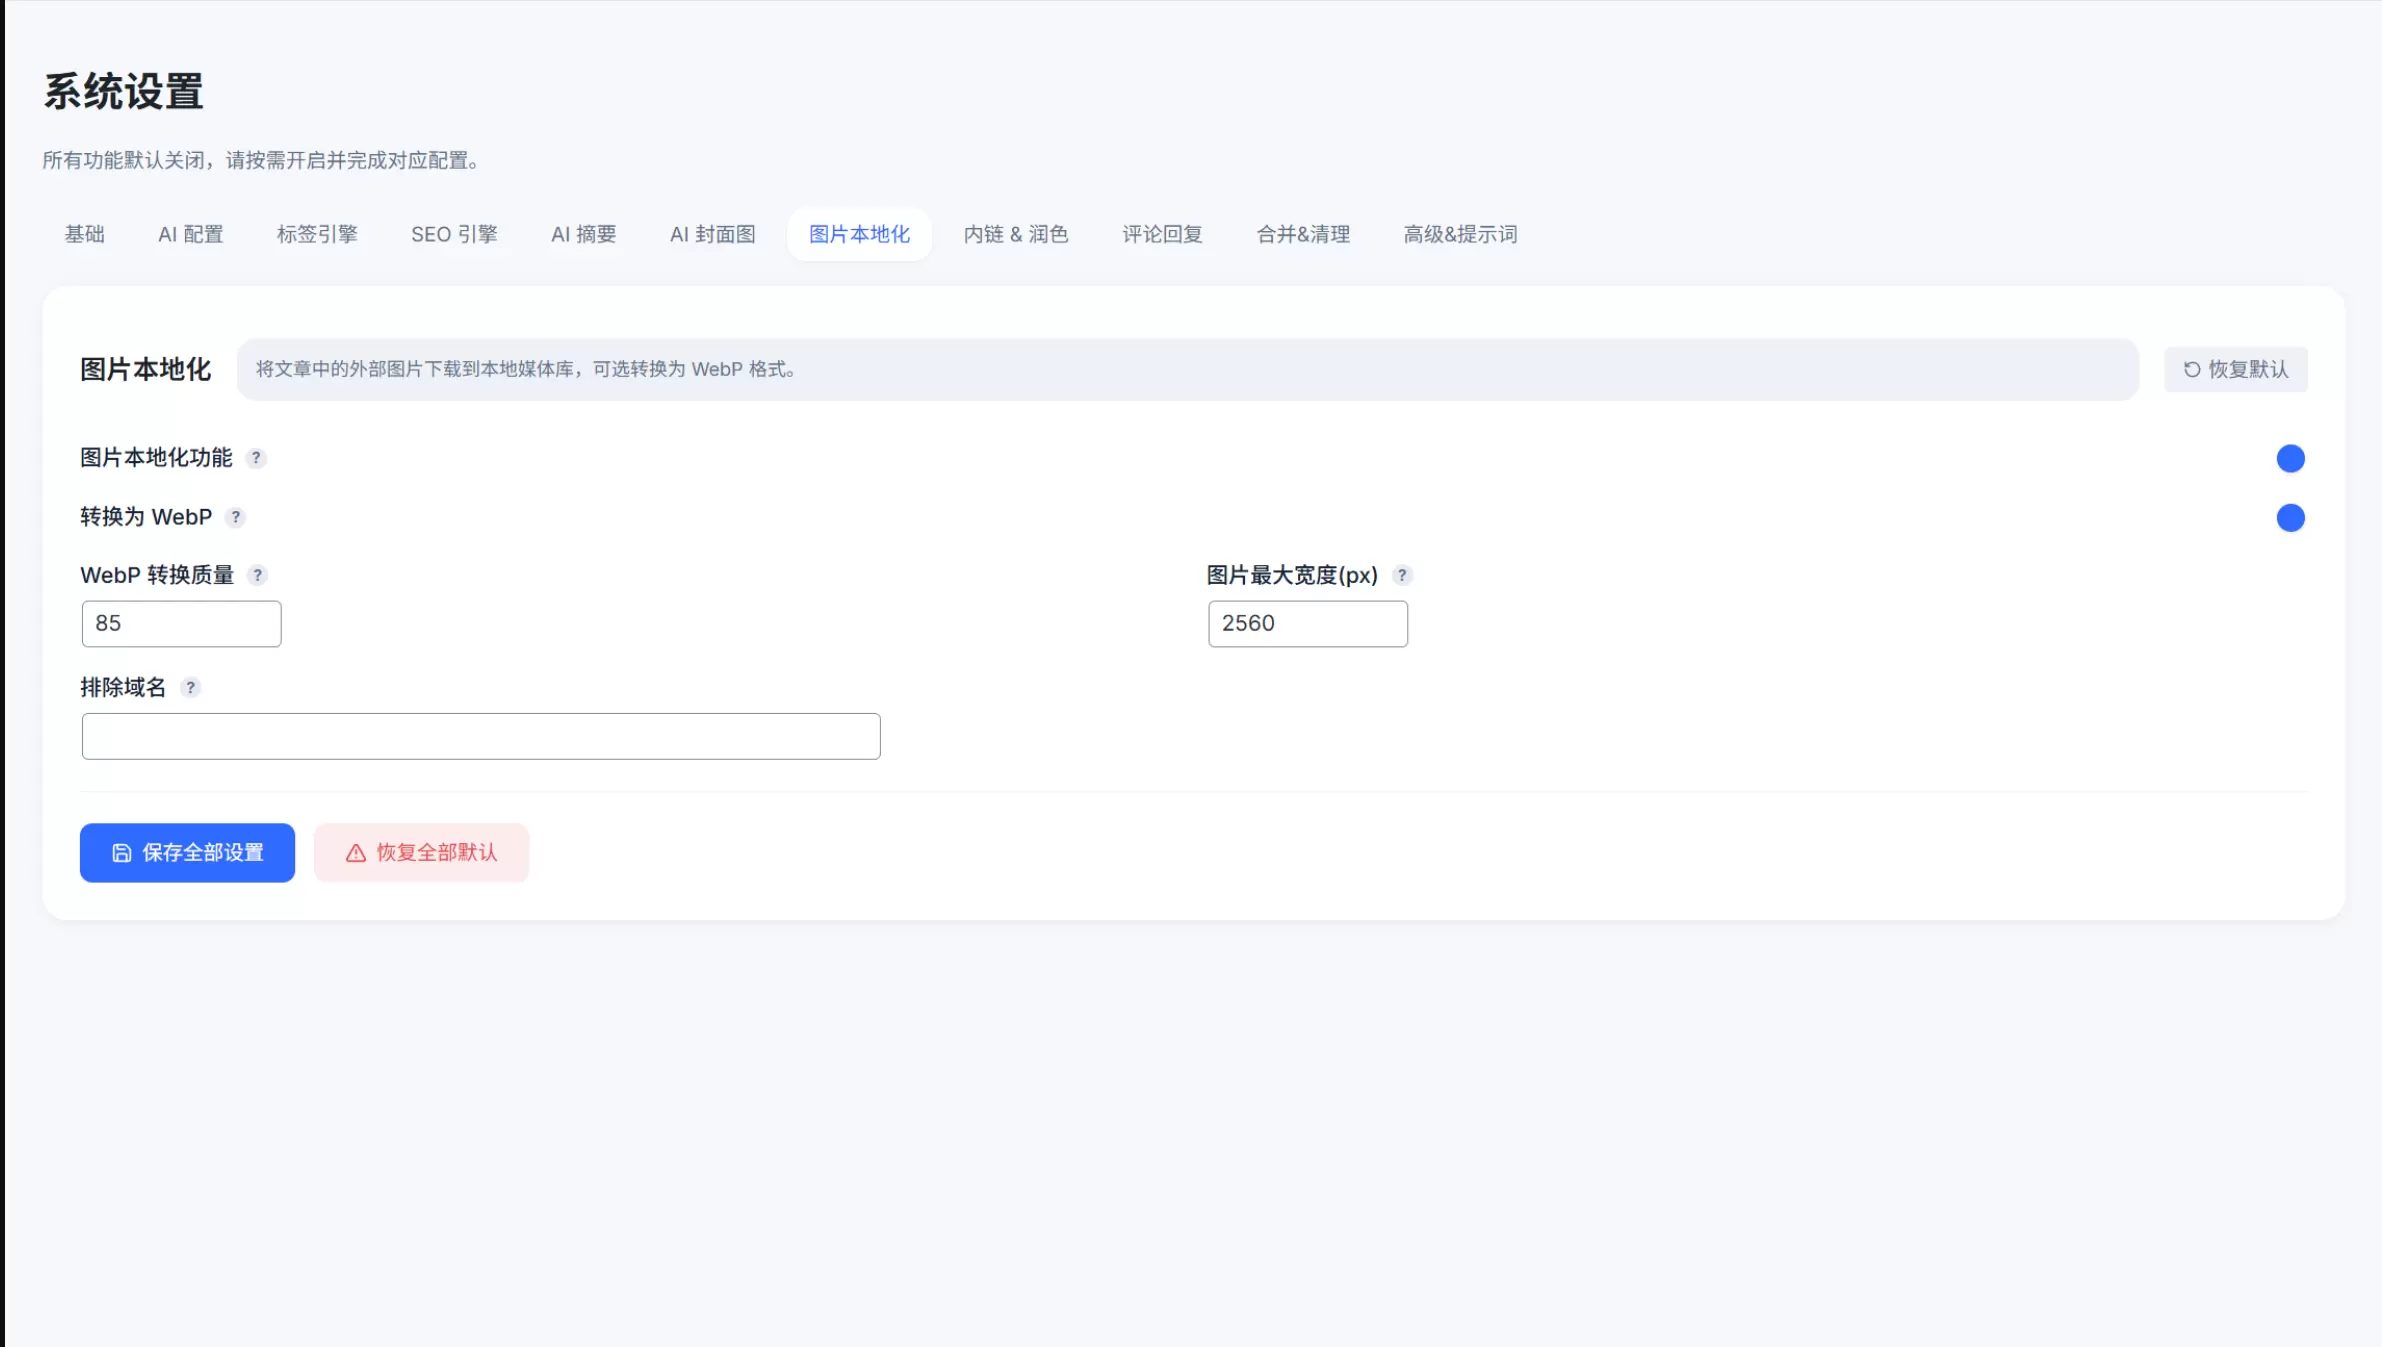Select the SEO 引擎 tab
2382x1347 pixels.
[x=454, y=234]
